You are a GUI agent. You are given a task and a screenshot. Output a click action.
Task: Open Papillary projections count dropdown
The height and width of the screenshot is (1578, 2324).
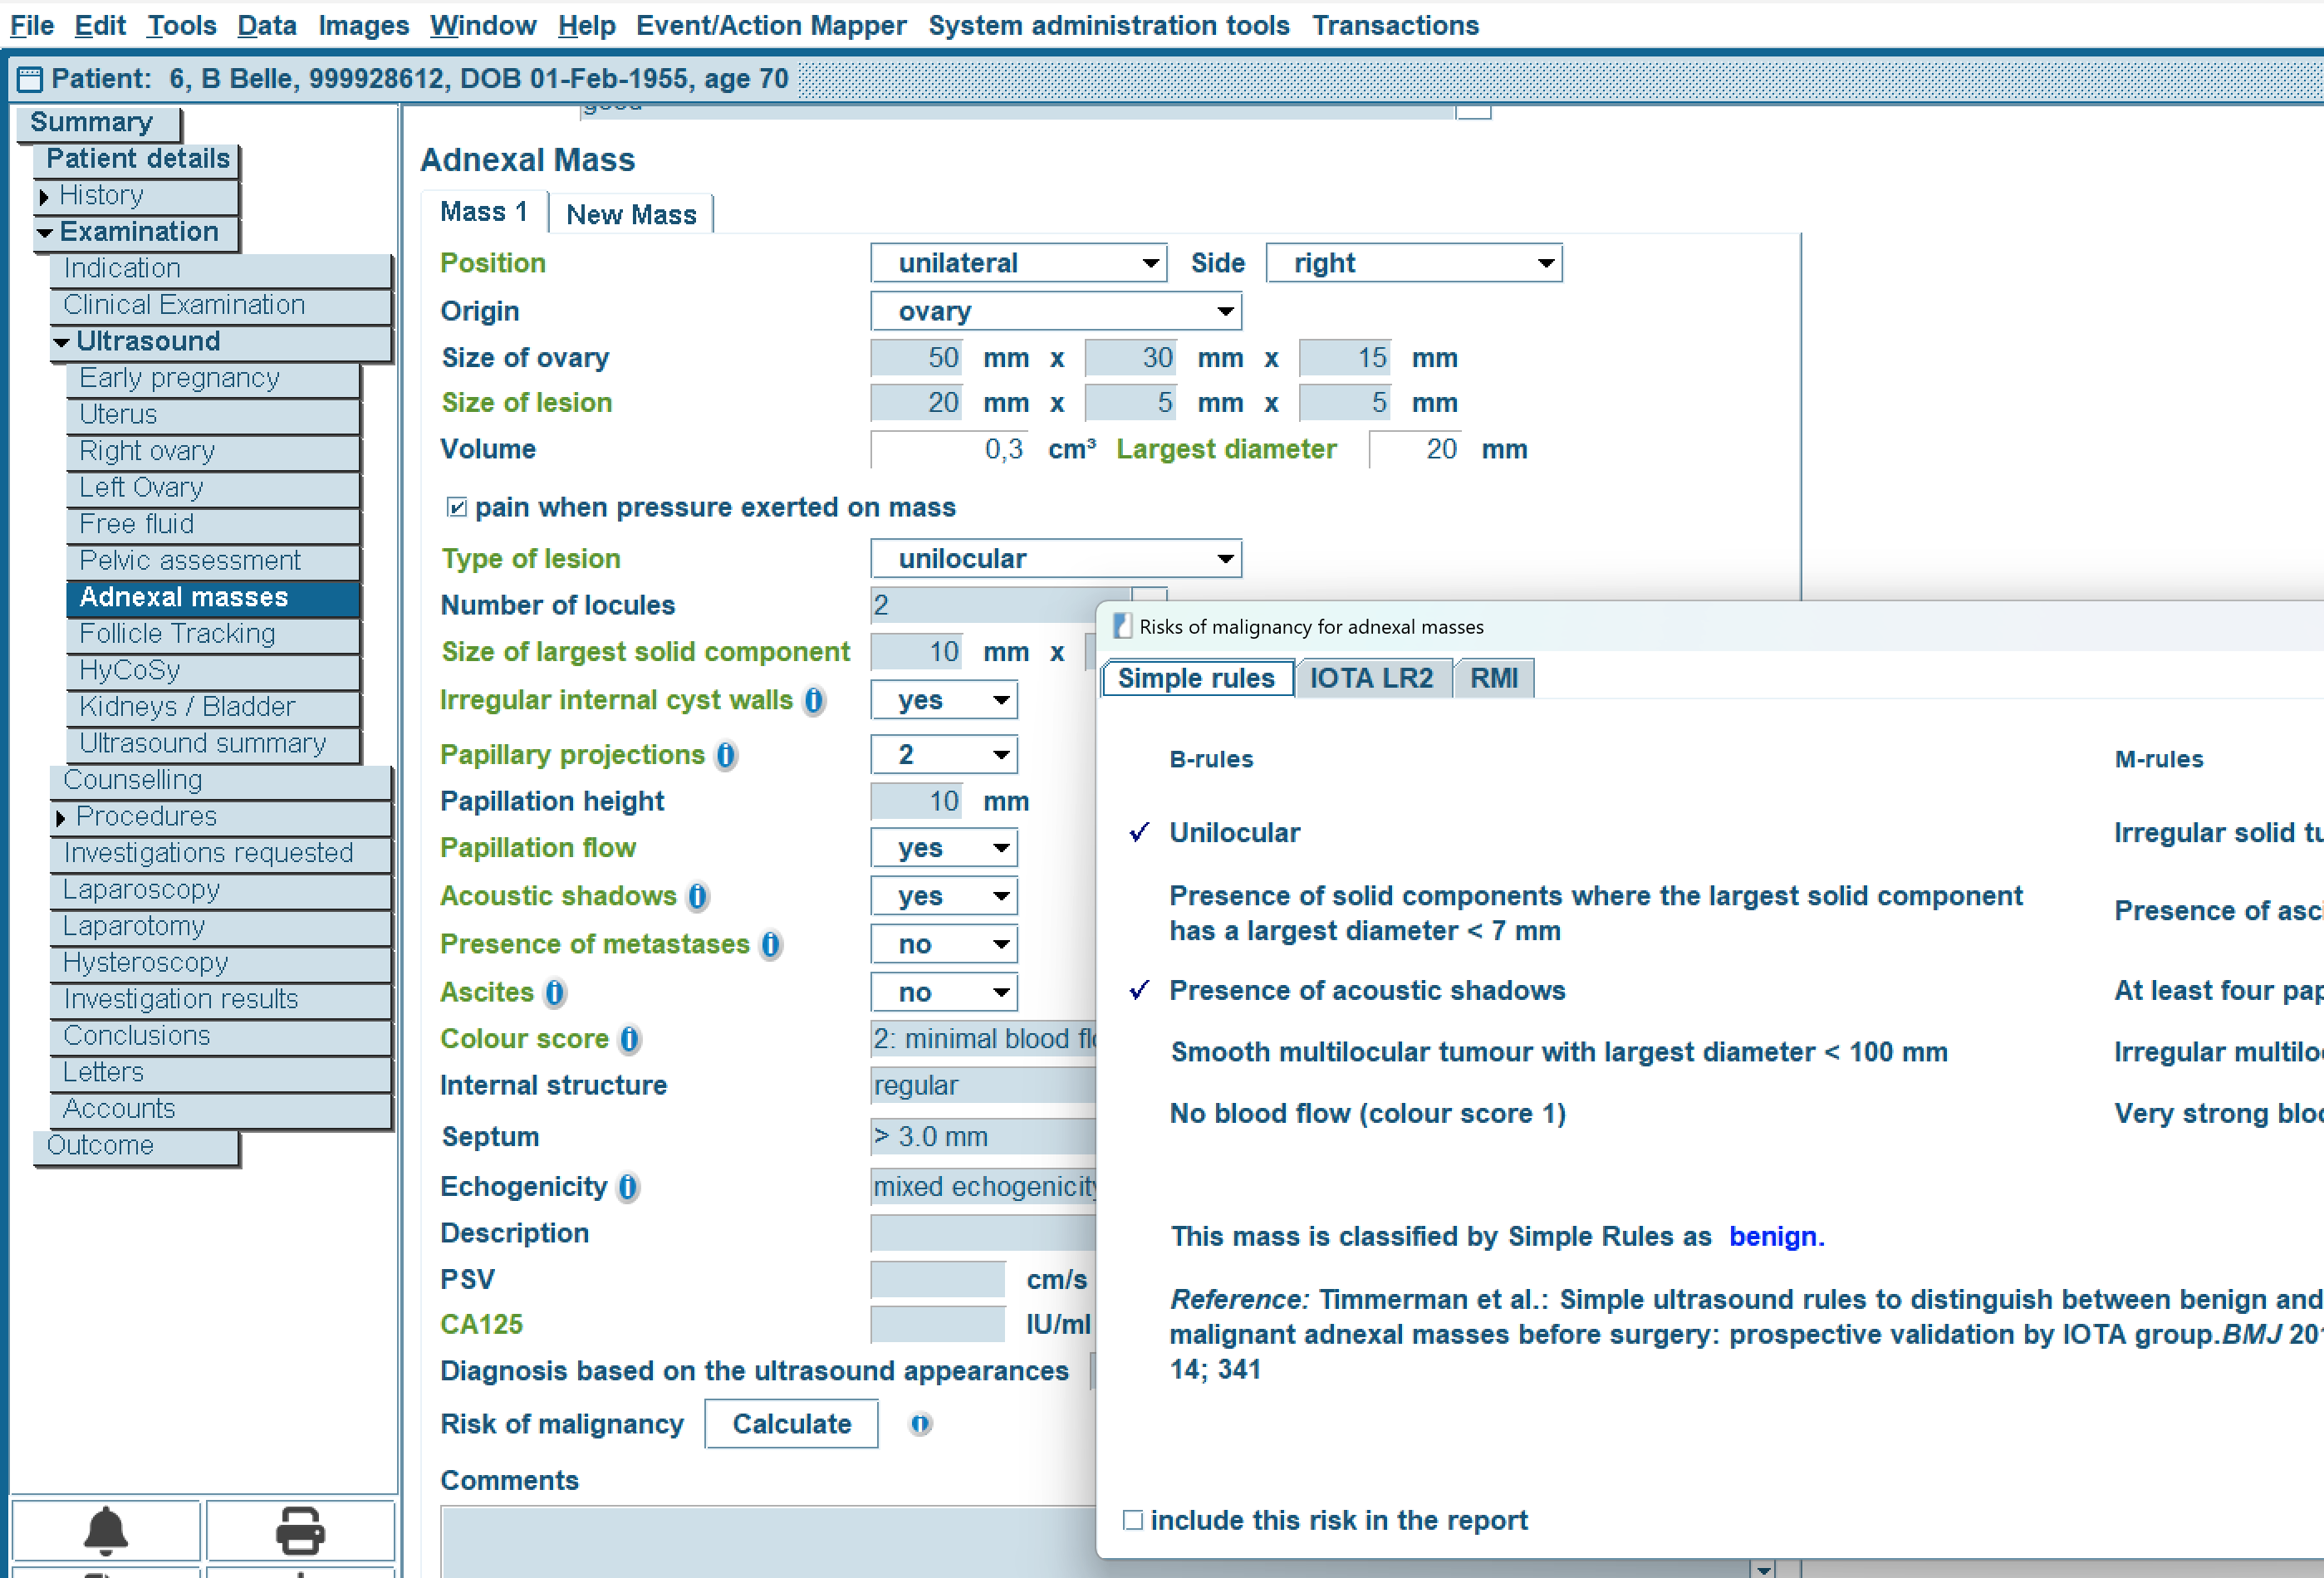pos(944,755)
